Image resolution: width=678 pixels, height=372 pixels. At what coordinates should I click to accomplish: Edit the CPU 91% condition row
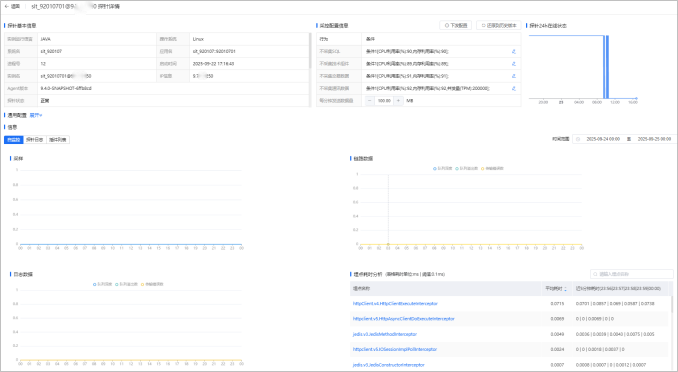click(x=514, y=76)
